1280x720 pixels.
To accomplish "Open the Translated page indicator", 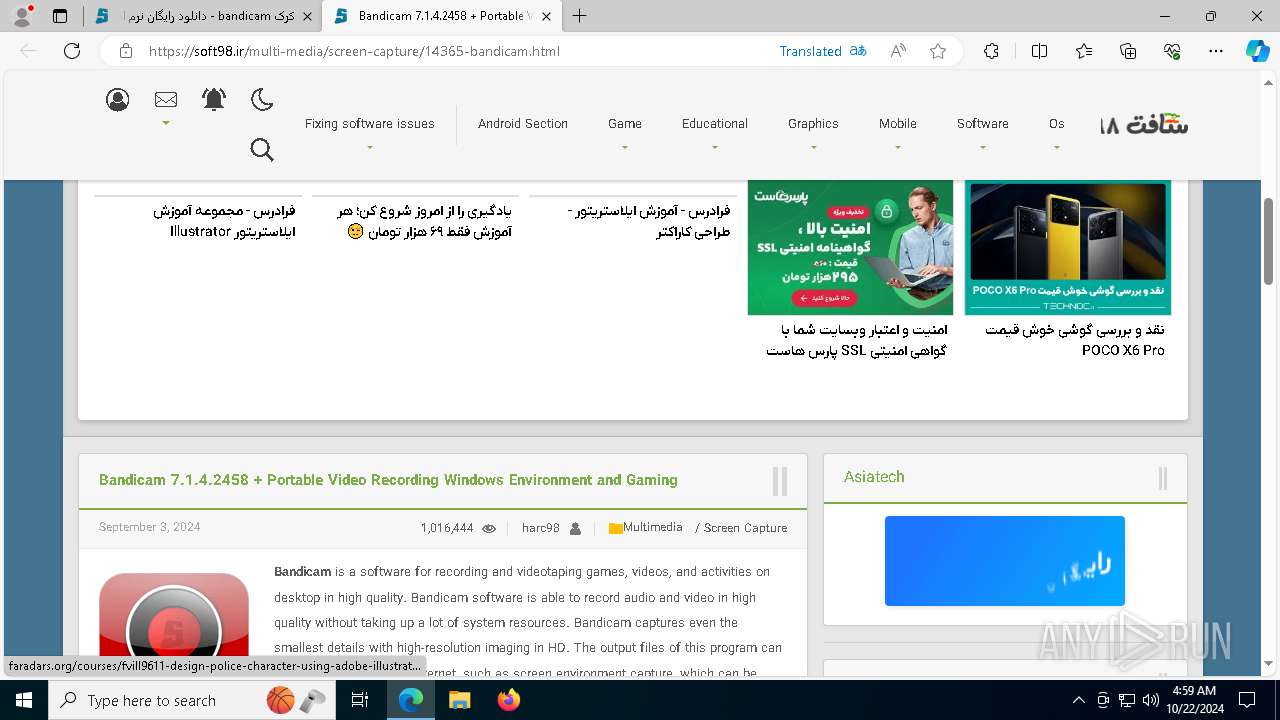I will tap(823, 51).
